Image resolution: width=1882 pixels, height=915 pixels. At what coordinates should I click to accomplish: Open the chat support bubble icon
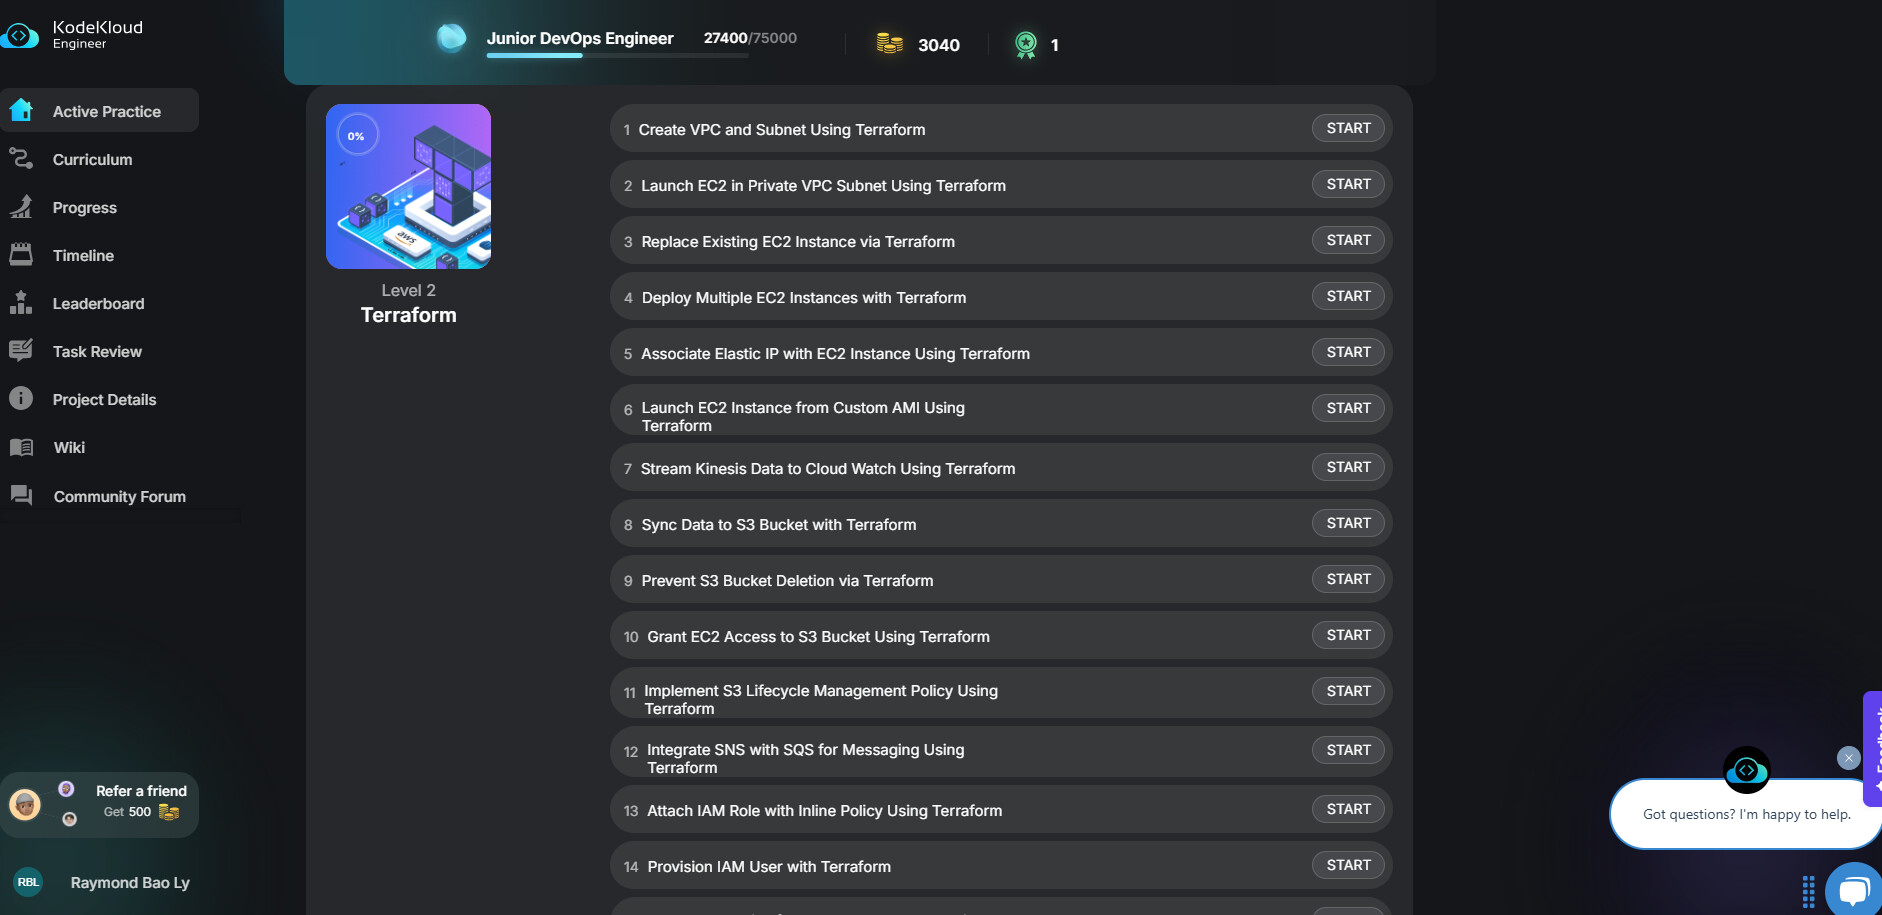click(x=1853, y=889)
